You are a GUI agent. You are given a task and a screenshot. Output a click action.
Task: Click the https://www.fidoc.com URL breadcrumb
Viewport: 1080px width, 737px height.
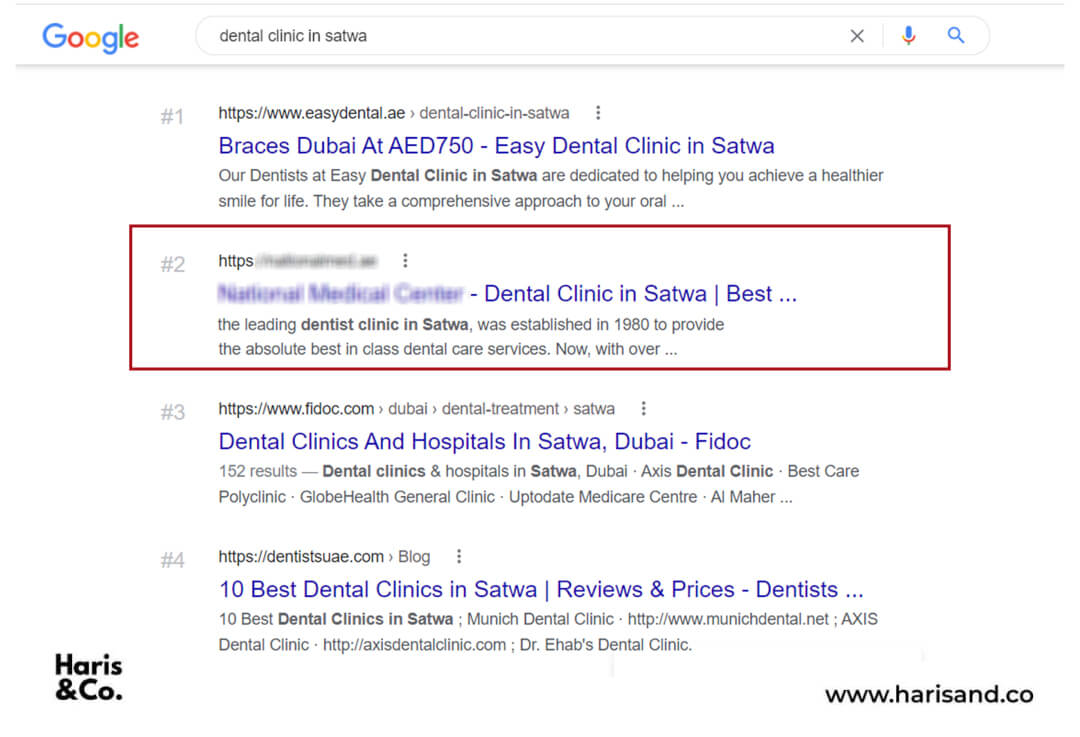[417, 409]
